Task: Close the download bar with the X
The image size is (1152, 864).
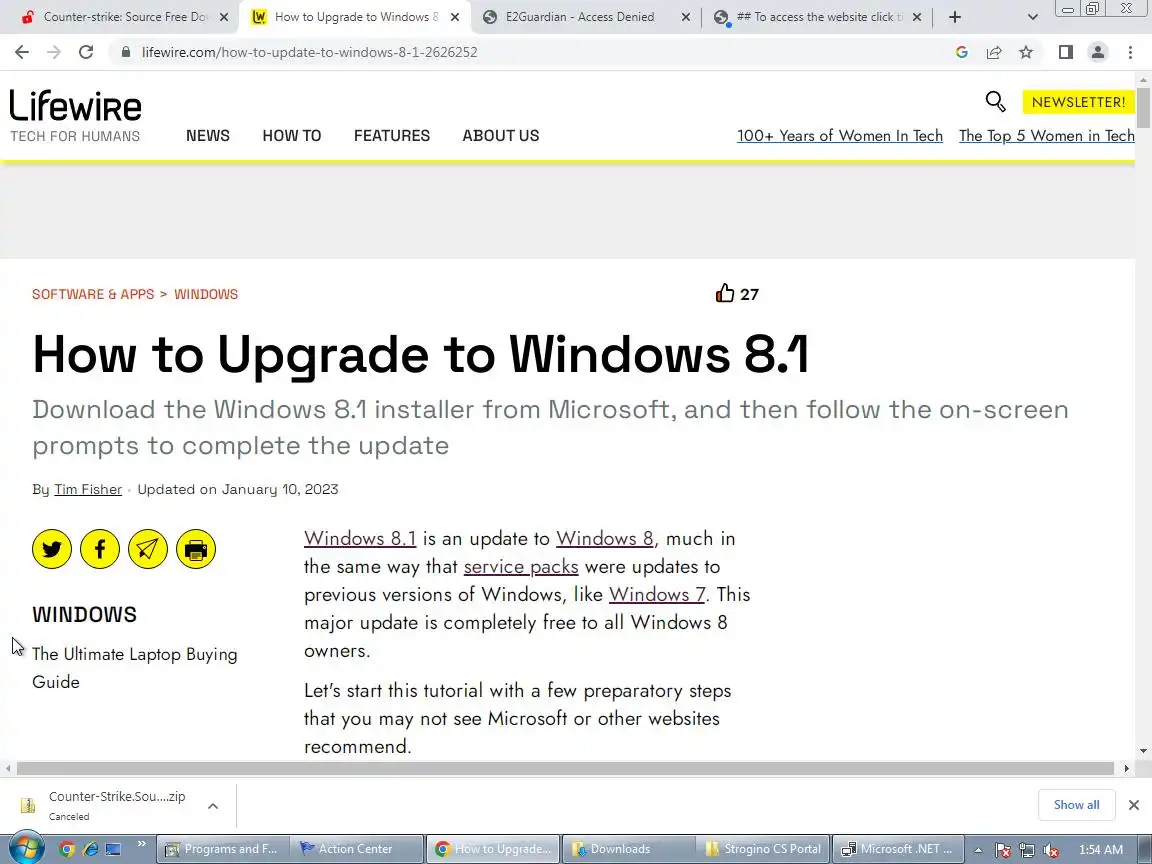Action: click(1134, 805)
